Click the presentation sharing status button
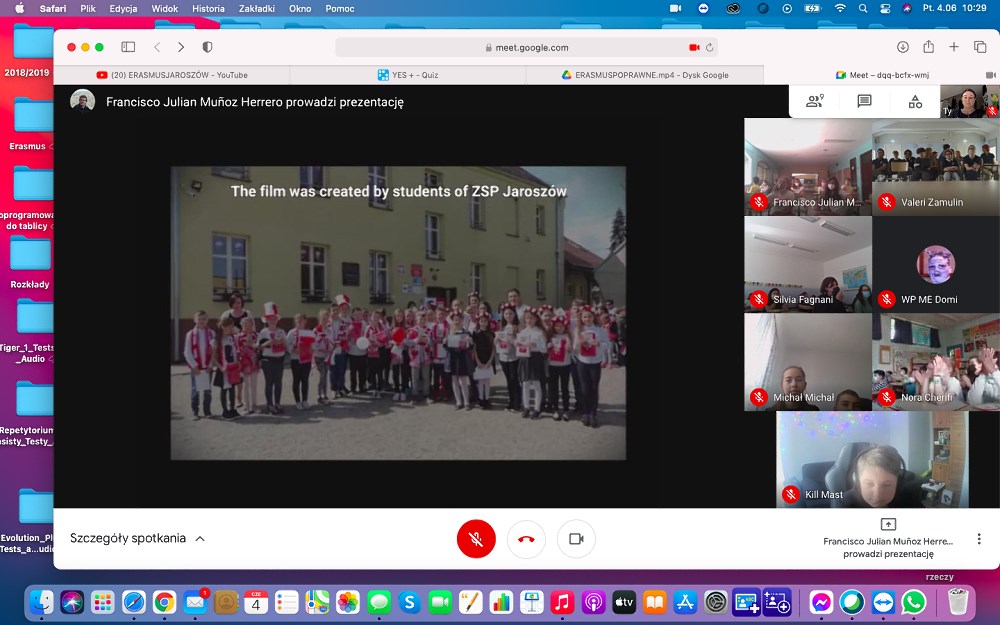Screen dimensions: 1000x625 pos(888,539)
